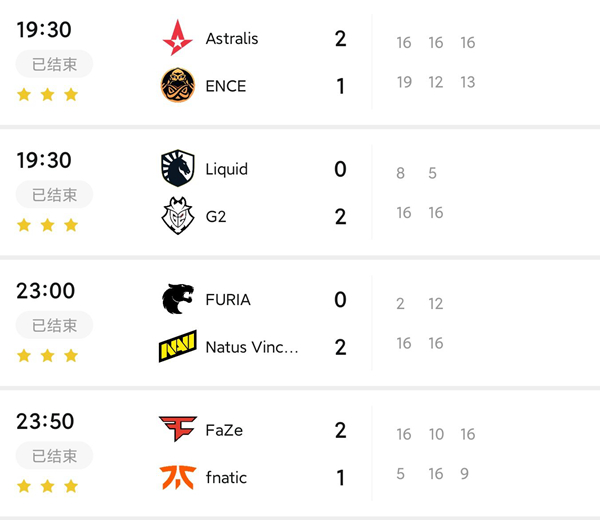
Task: Click star rating of Astralis vs ENCE
Action: [47, 95]
